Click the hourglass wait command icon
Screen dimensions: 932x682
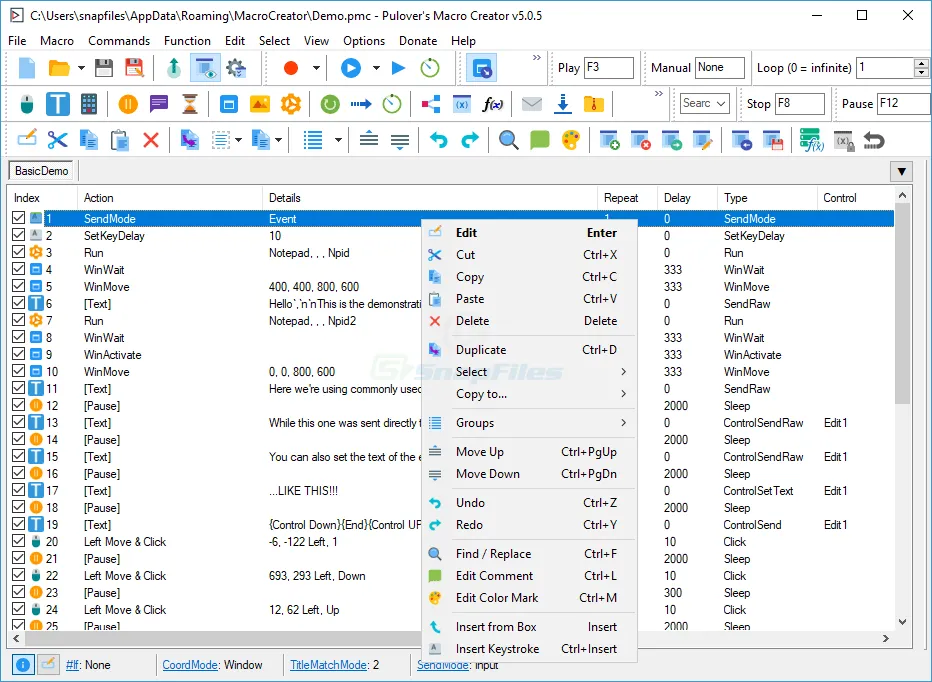pos(190,104)
